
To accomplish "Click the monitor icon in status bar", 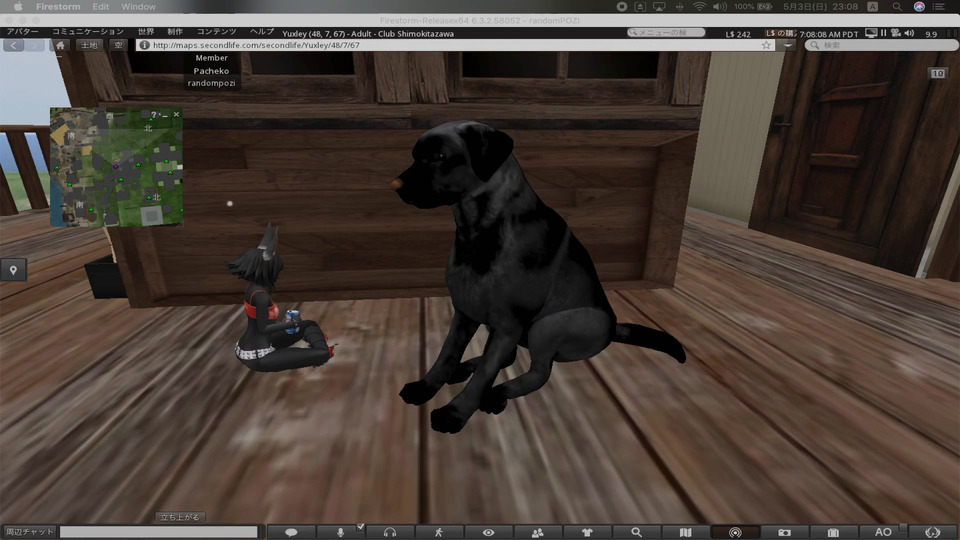I will (x=871, y=33).
